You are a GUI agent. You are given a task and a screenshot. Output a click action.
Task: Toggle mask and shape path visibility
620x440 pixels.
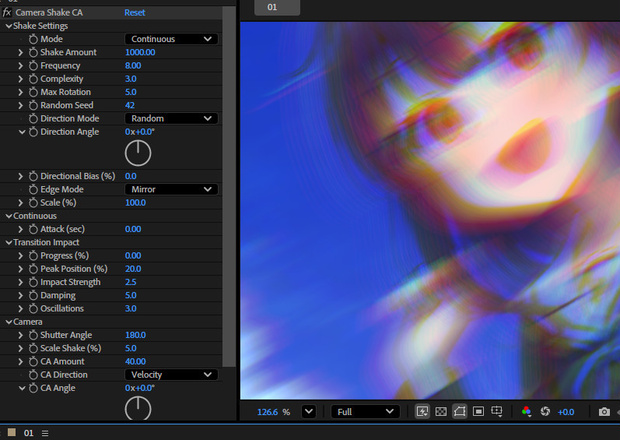pos(459,412)
